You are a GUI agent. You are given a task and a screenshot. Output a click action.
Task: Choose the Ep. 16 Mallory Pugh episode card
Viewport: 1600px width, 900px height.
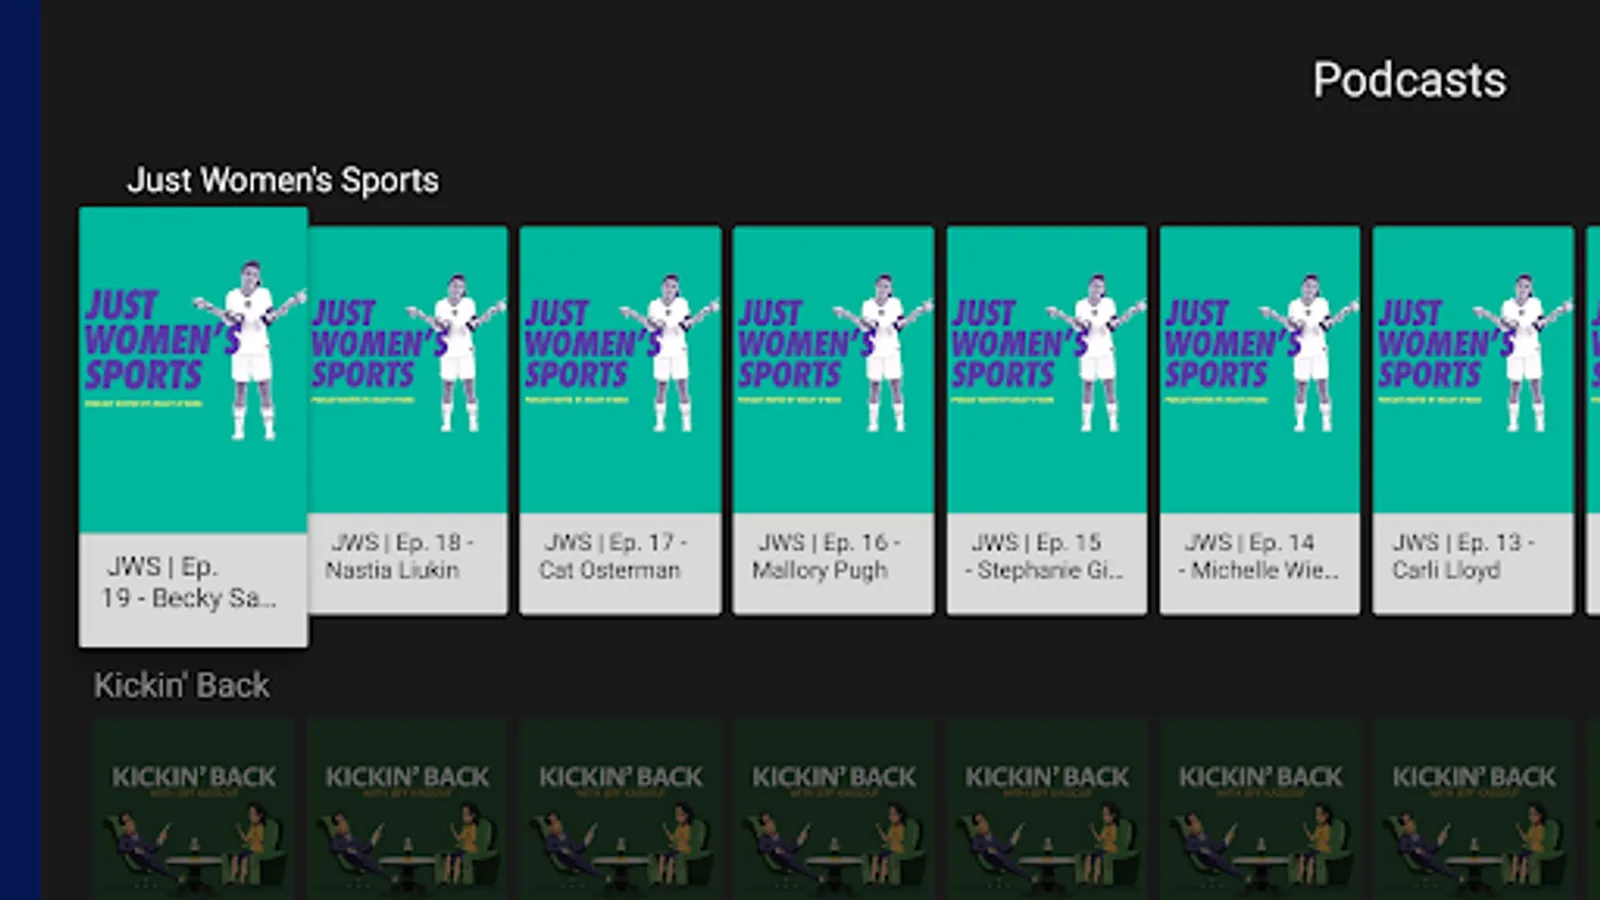[x=833, y=420]
